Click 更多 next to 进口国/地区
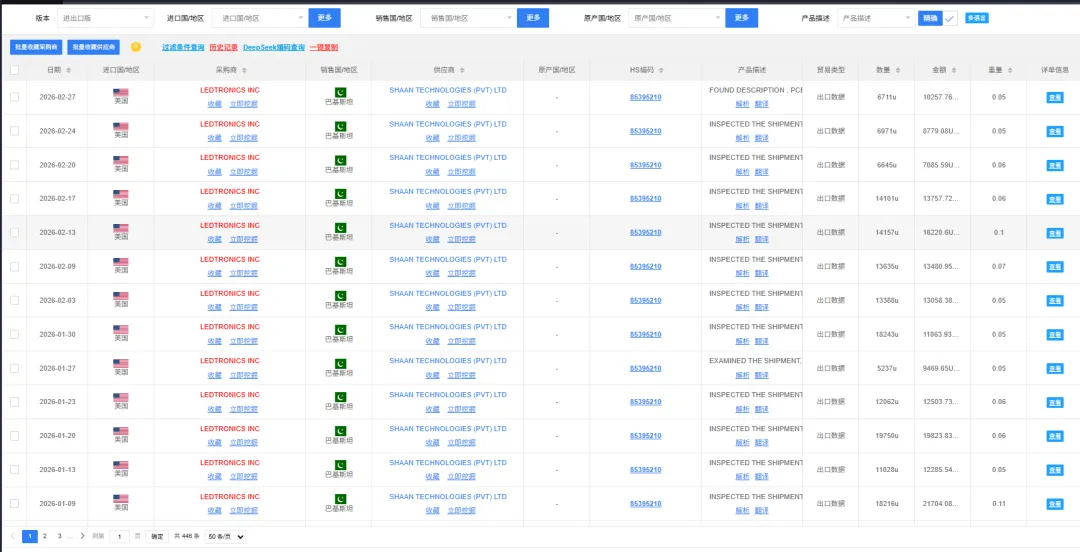1080x552 pixels. click(324, 18)
